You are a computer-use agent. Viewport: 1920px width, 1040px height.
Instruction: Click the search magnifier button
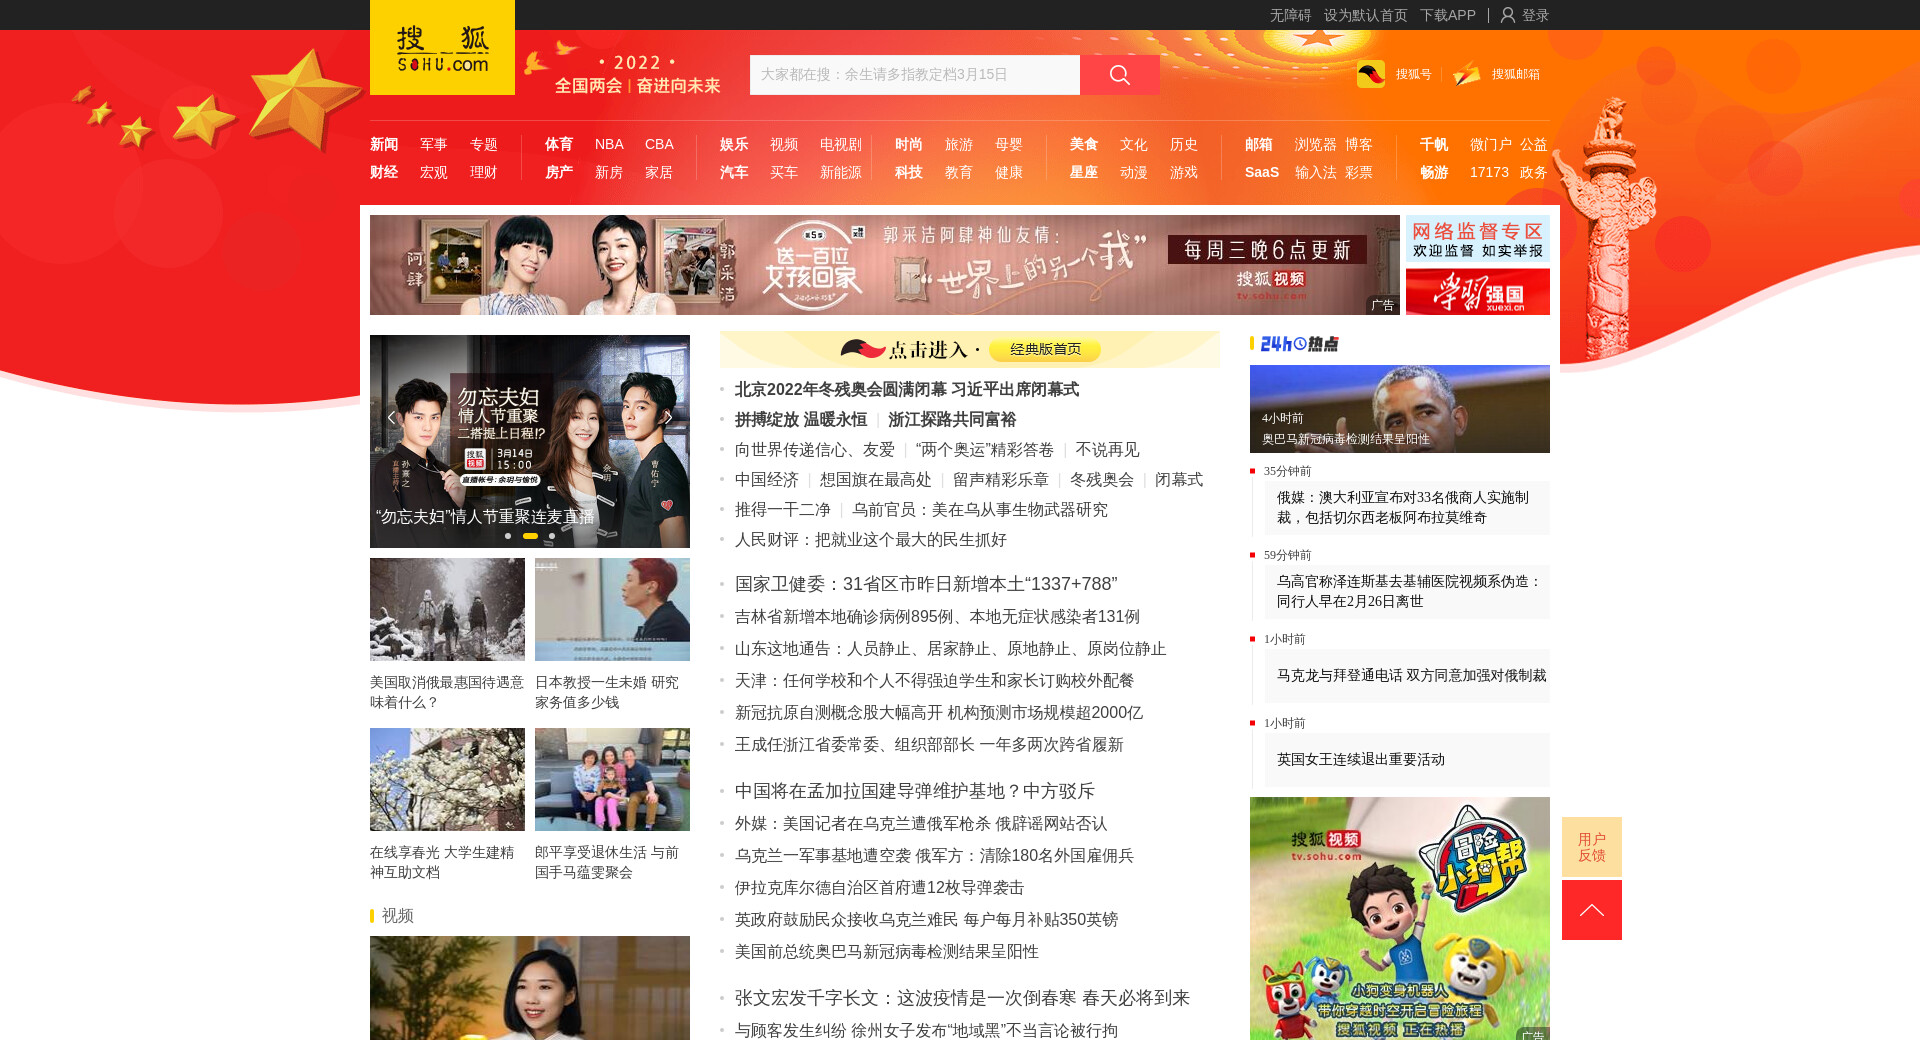point(1120,75)
